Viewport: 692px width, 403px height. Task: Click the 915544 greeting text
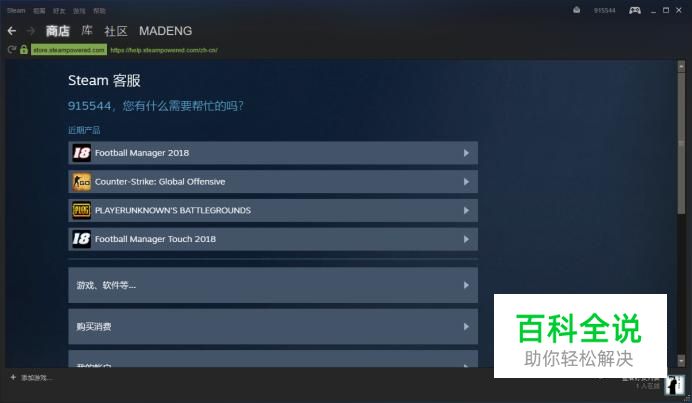click(x=155, y=106)
